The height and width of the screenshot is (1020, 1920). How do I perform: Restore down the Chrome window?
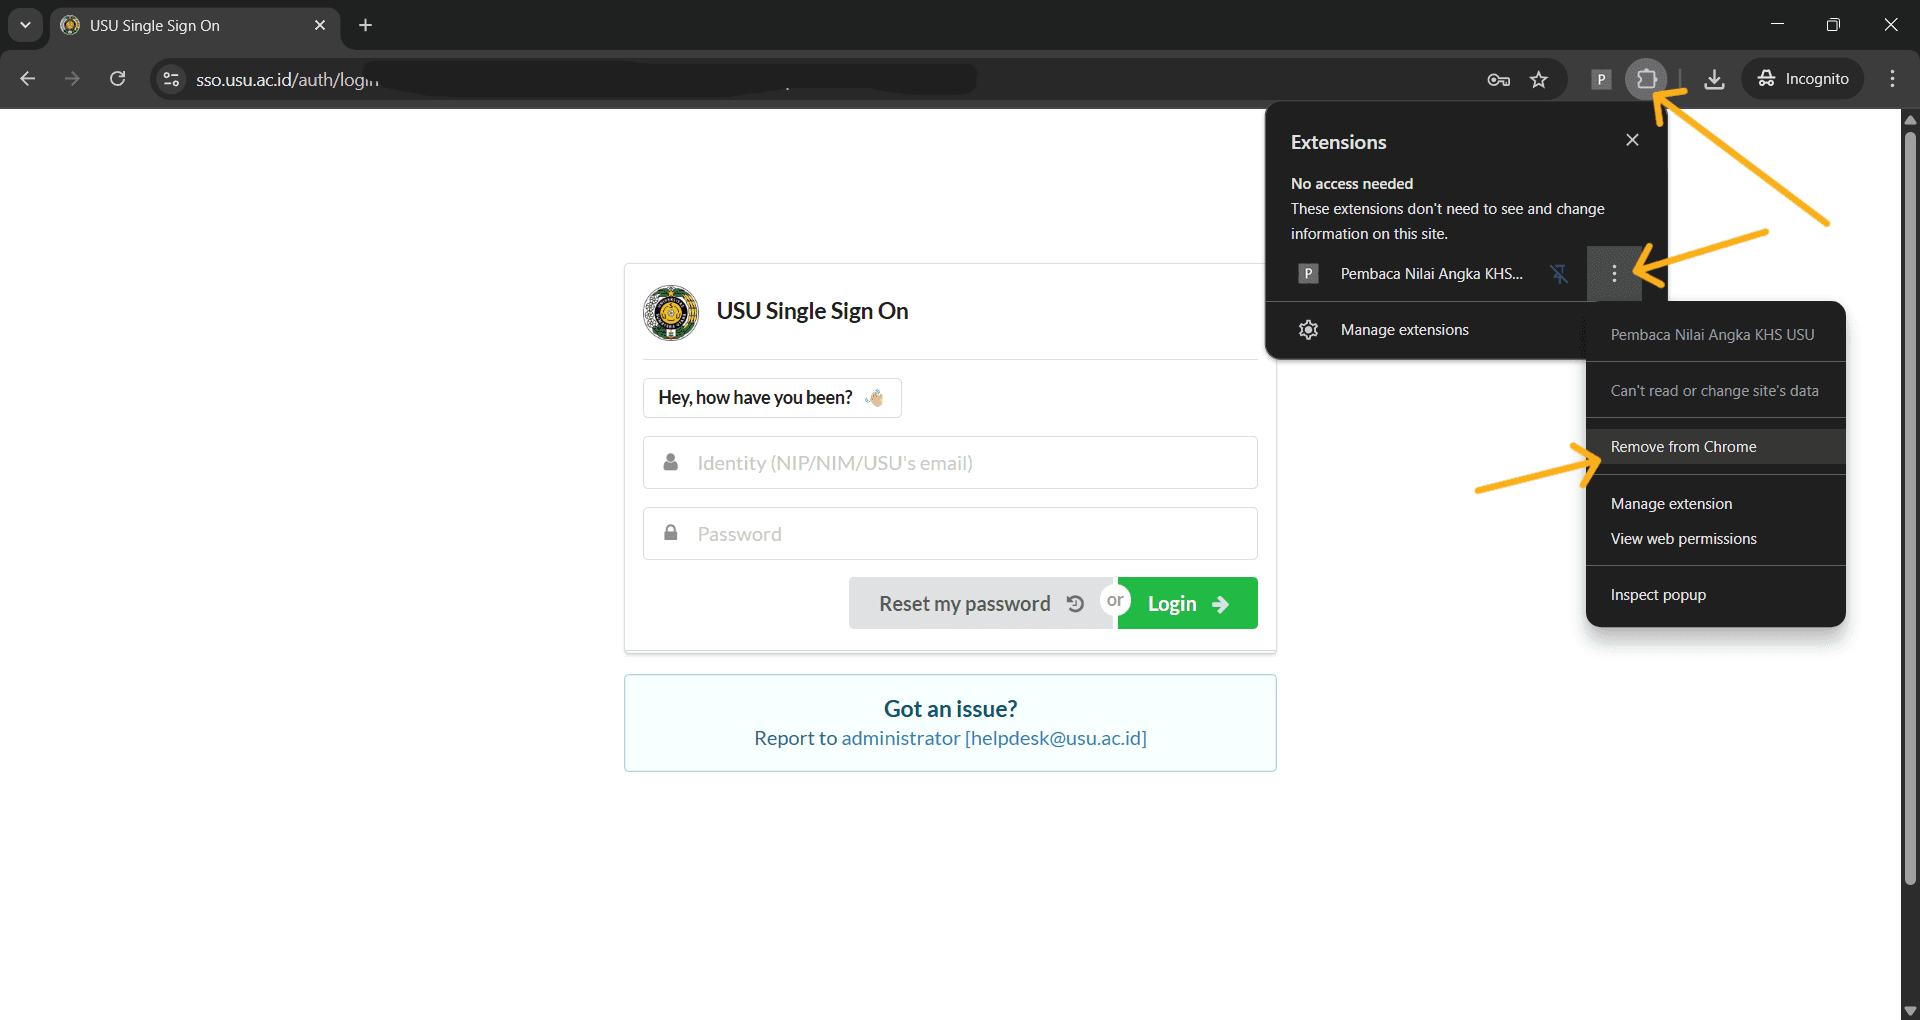click(1833, 25)
